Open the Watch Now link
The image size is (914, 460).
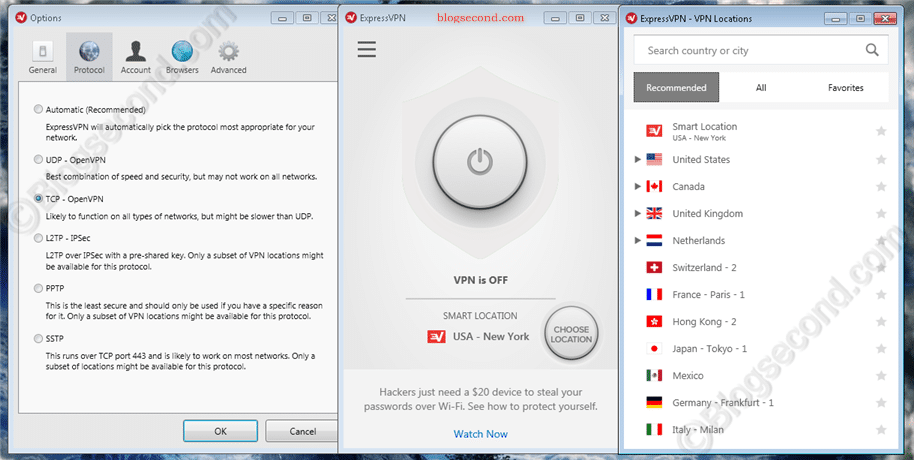(480, 434)
